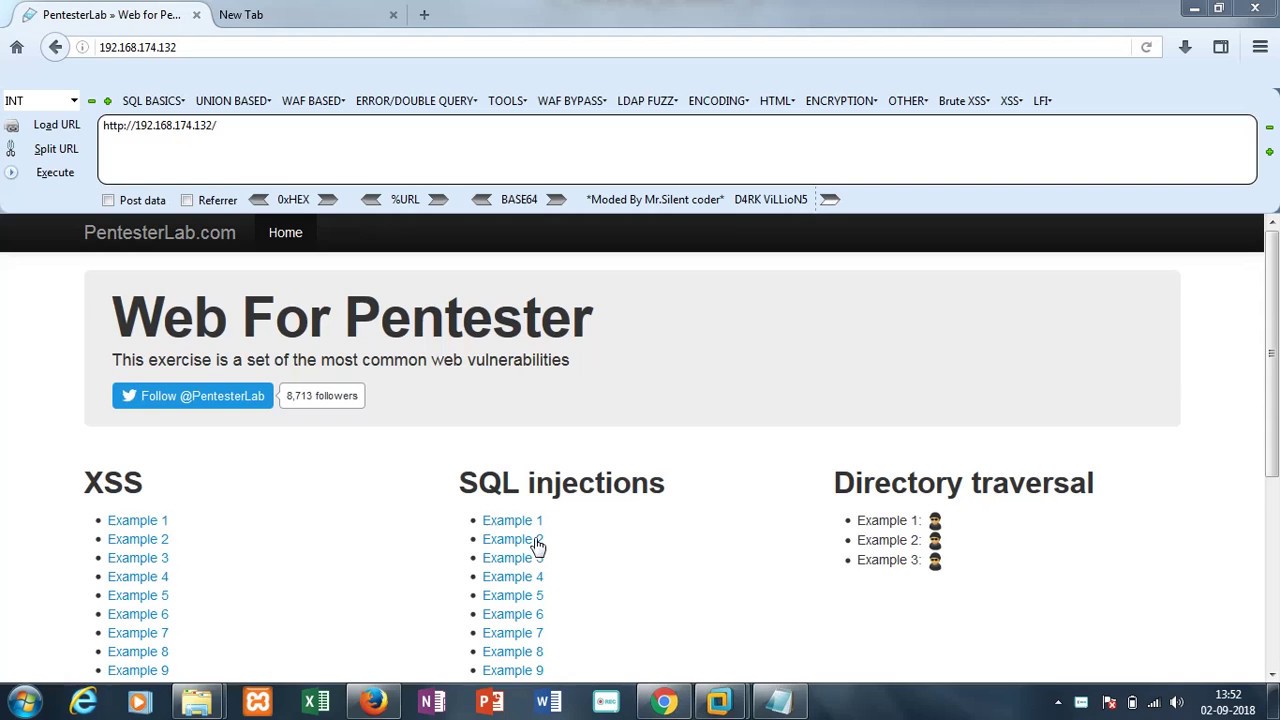The image size is (1280, 720).
Task: Expand the OTHER menu
Action: click(908, 101)
